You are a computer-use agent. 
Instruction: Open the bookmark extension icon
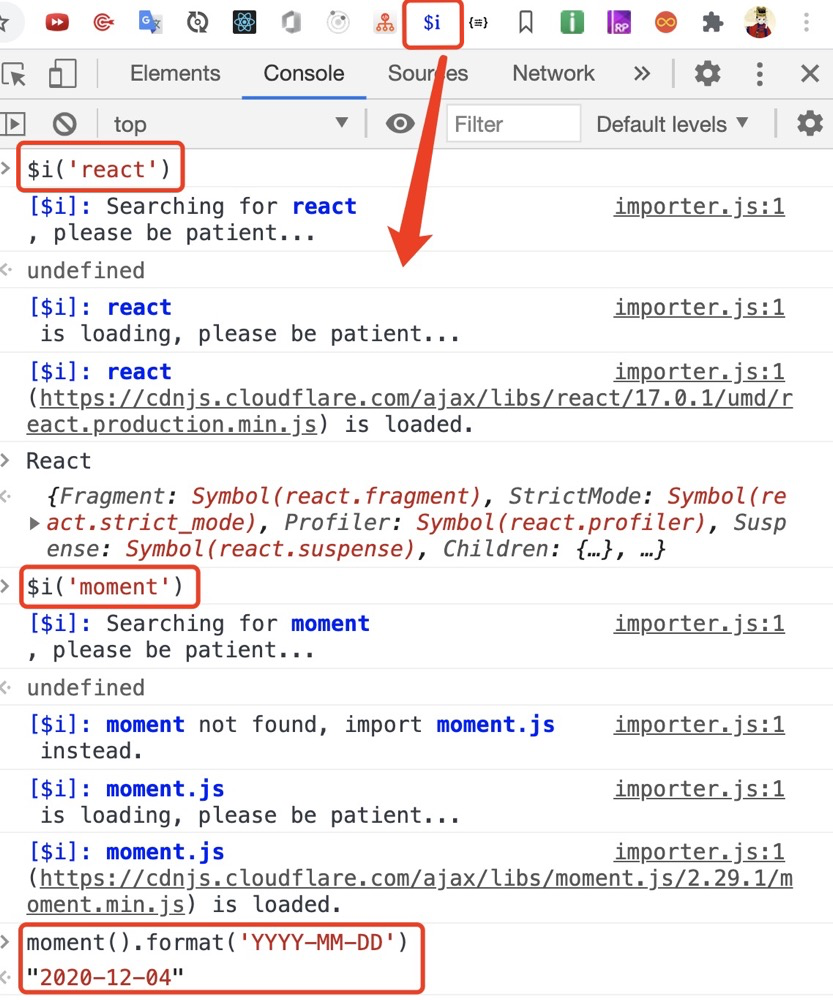526,22
